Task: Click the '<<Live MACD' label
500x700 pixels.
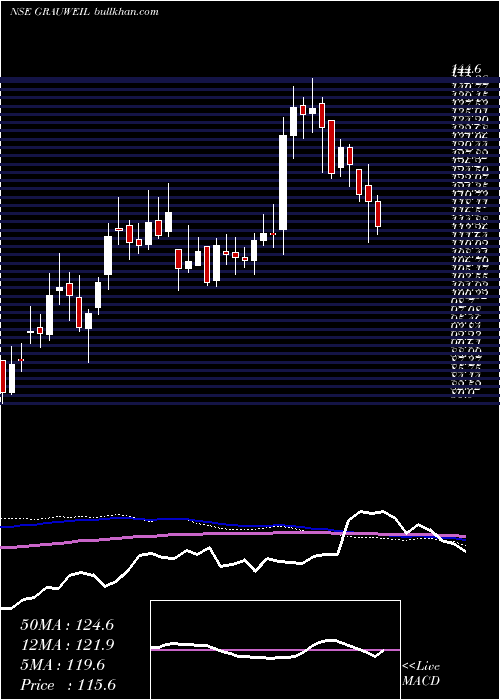Action: click(421, 674)
